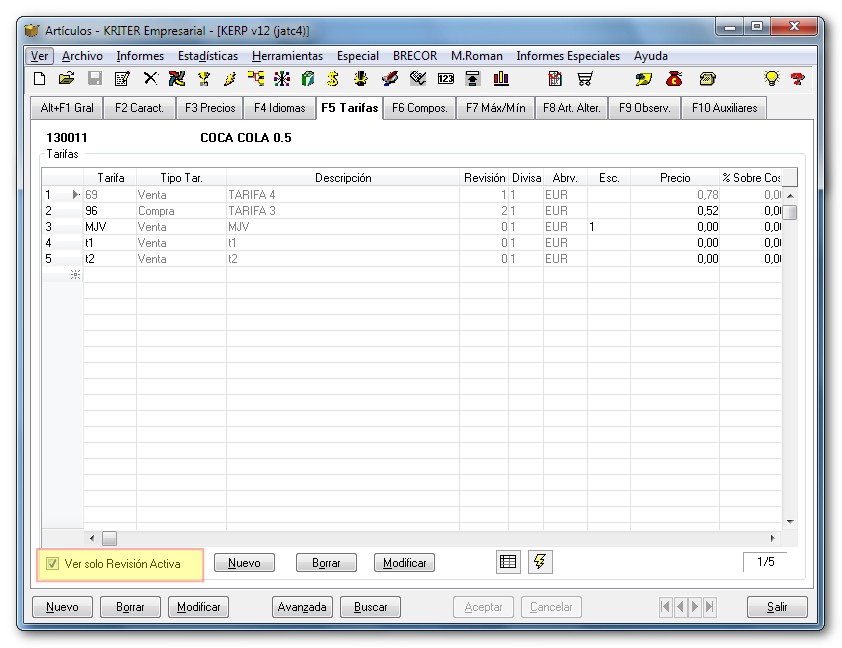This screenshot has height=648, width=842.
Task: Go to last record navigation arrow
Action: point(709,607)
